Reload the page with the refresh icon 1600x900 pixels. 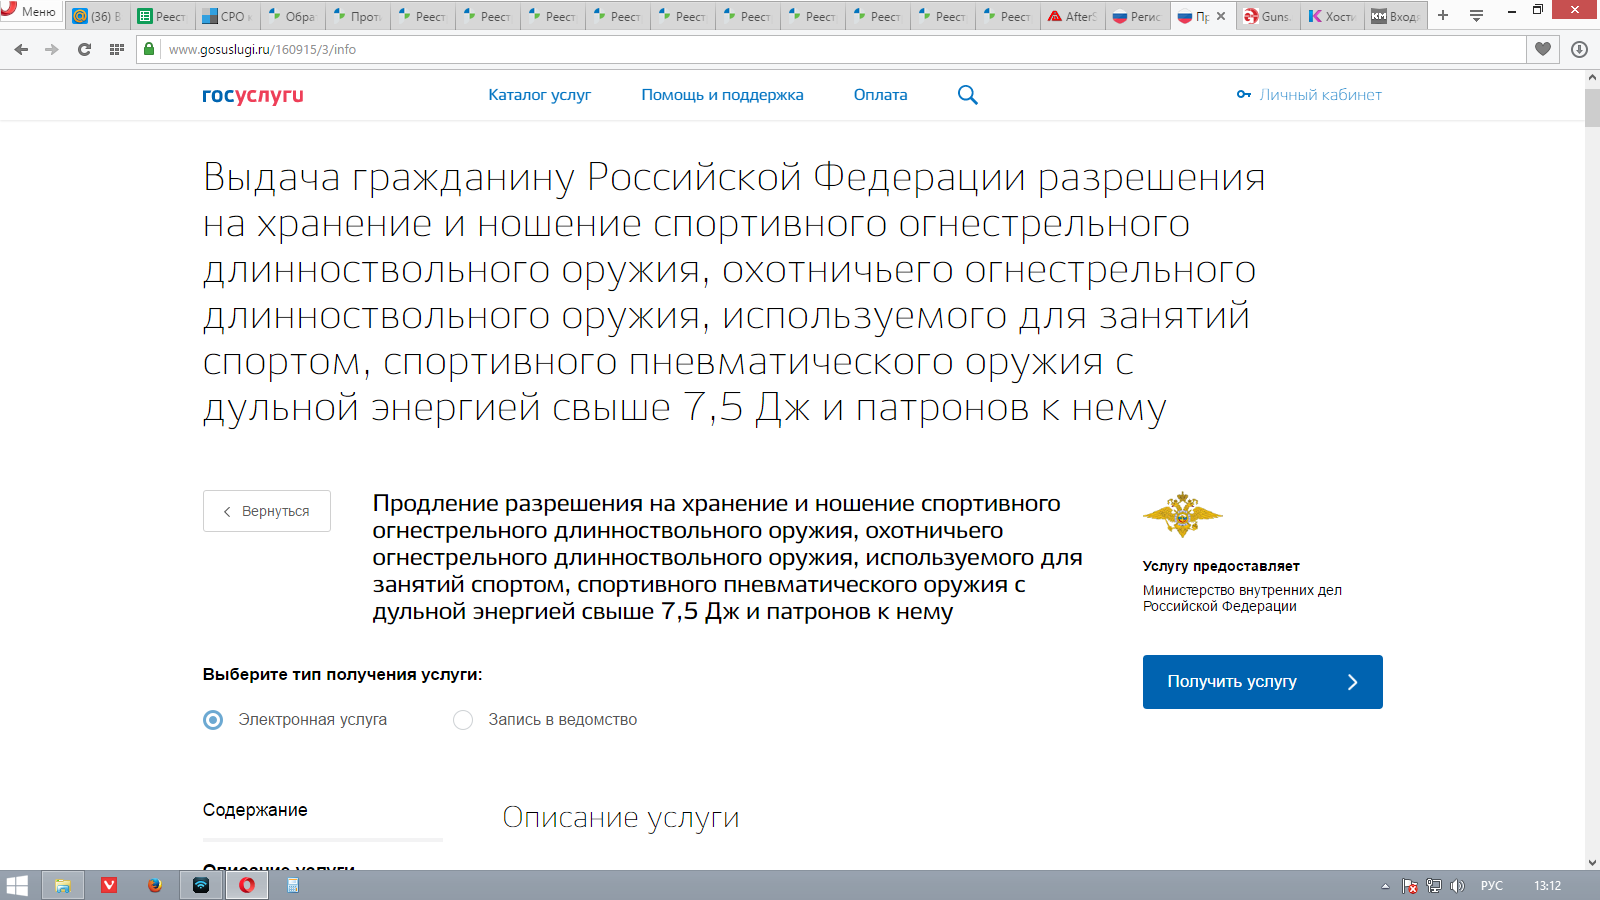tap(84, 49)
